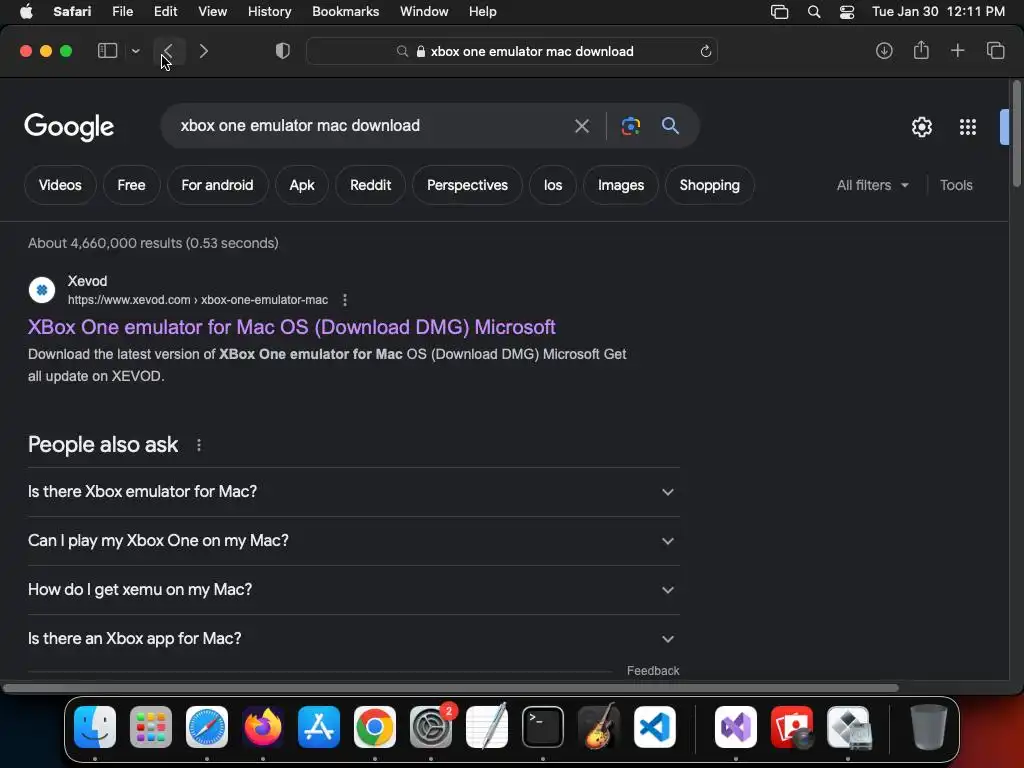Open the privacy report shield icon
The height and width of the screenshot is (768, 1024).
coord(283,51)
